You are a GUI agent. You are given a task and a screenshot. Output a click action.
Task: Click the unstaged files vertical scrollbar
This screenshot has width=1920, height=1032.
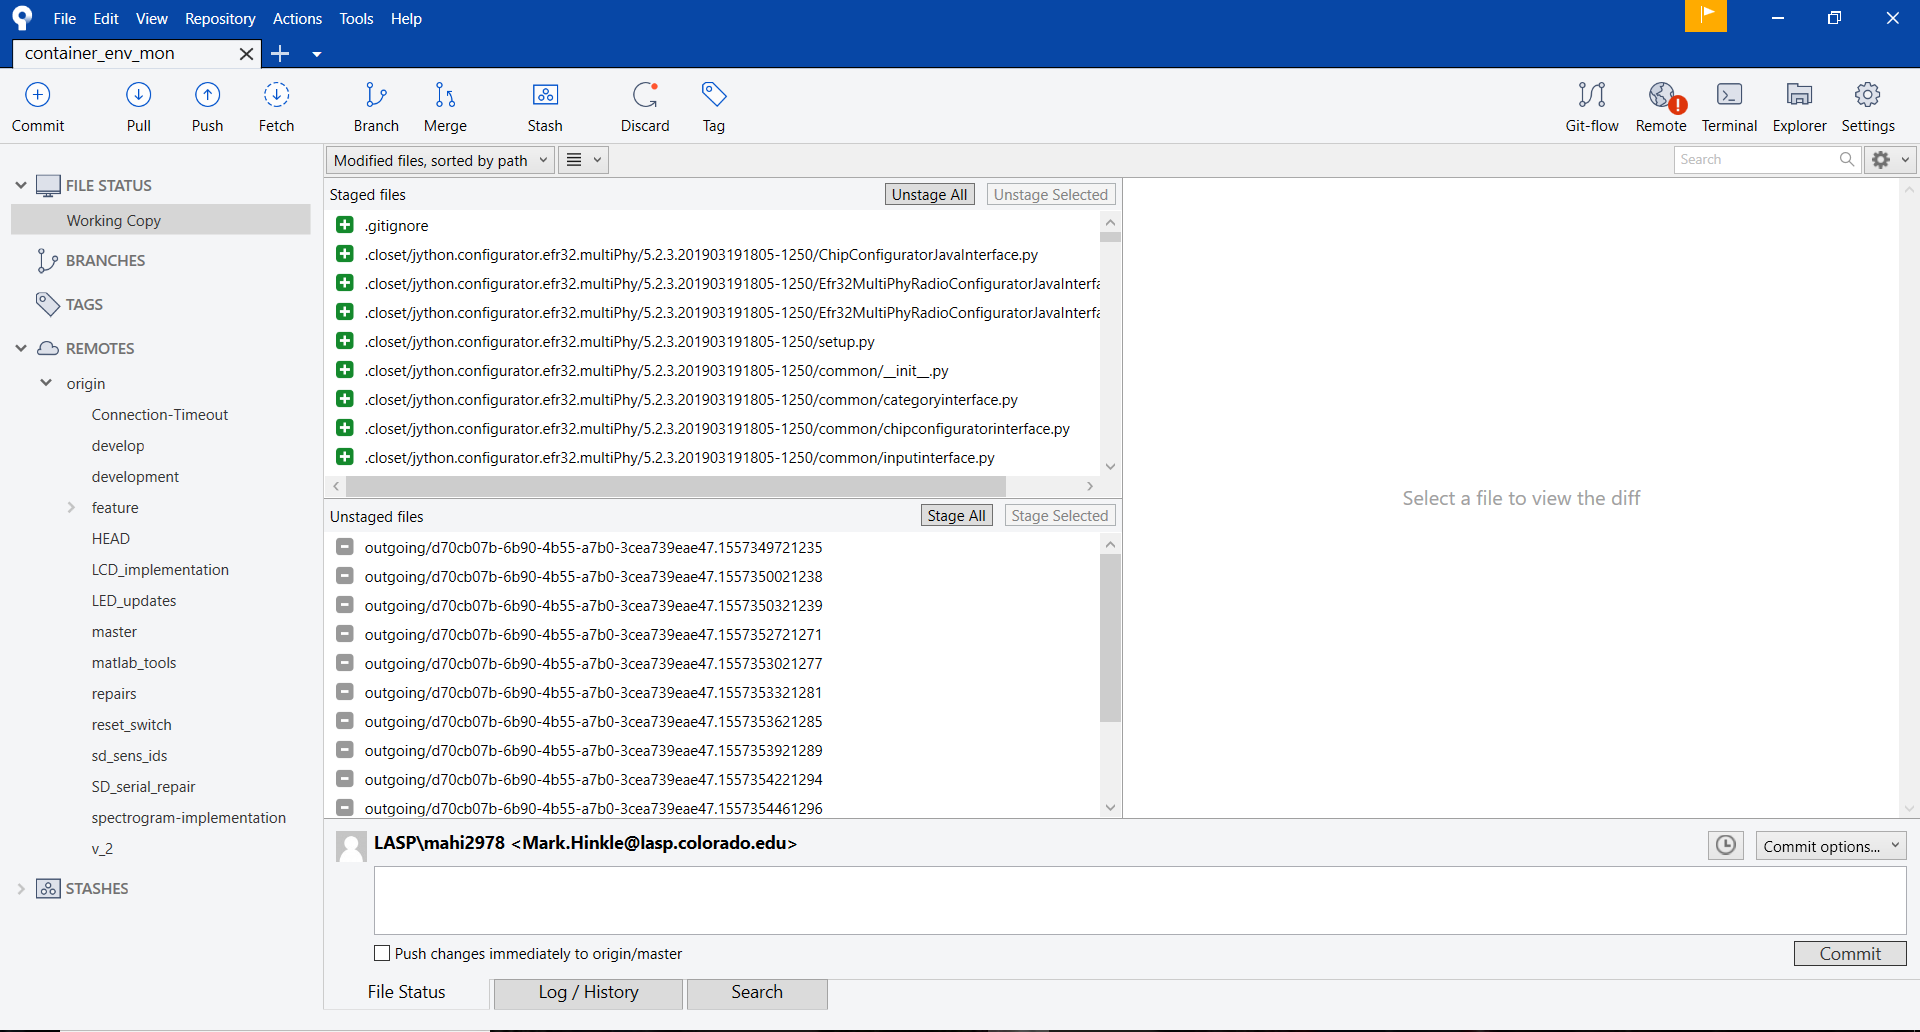(x=1110, y=638)
